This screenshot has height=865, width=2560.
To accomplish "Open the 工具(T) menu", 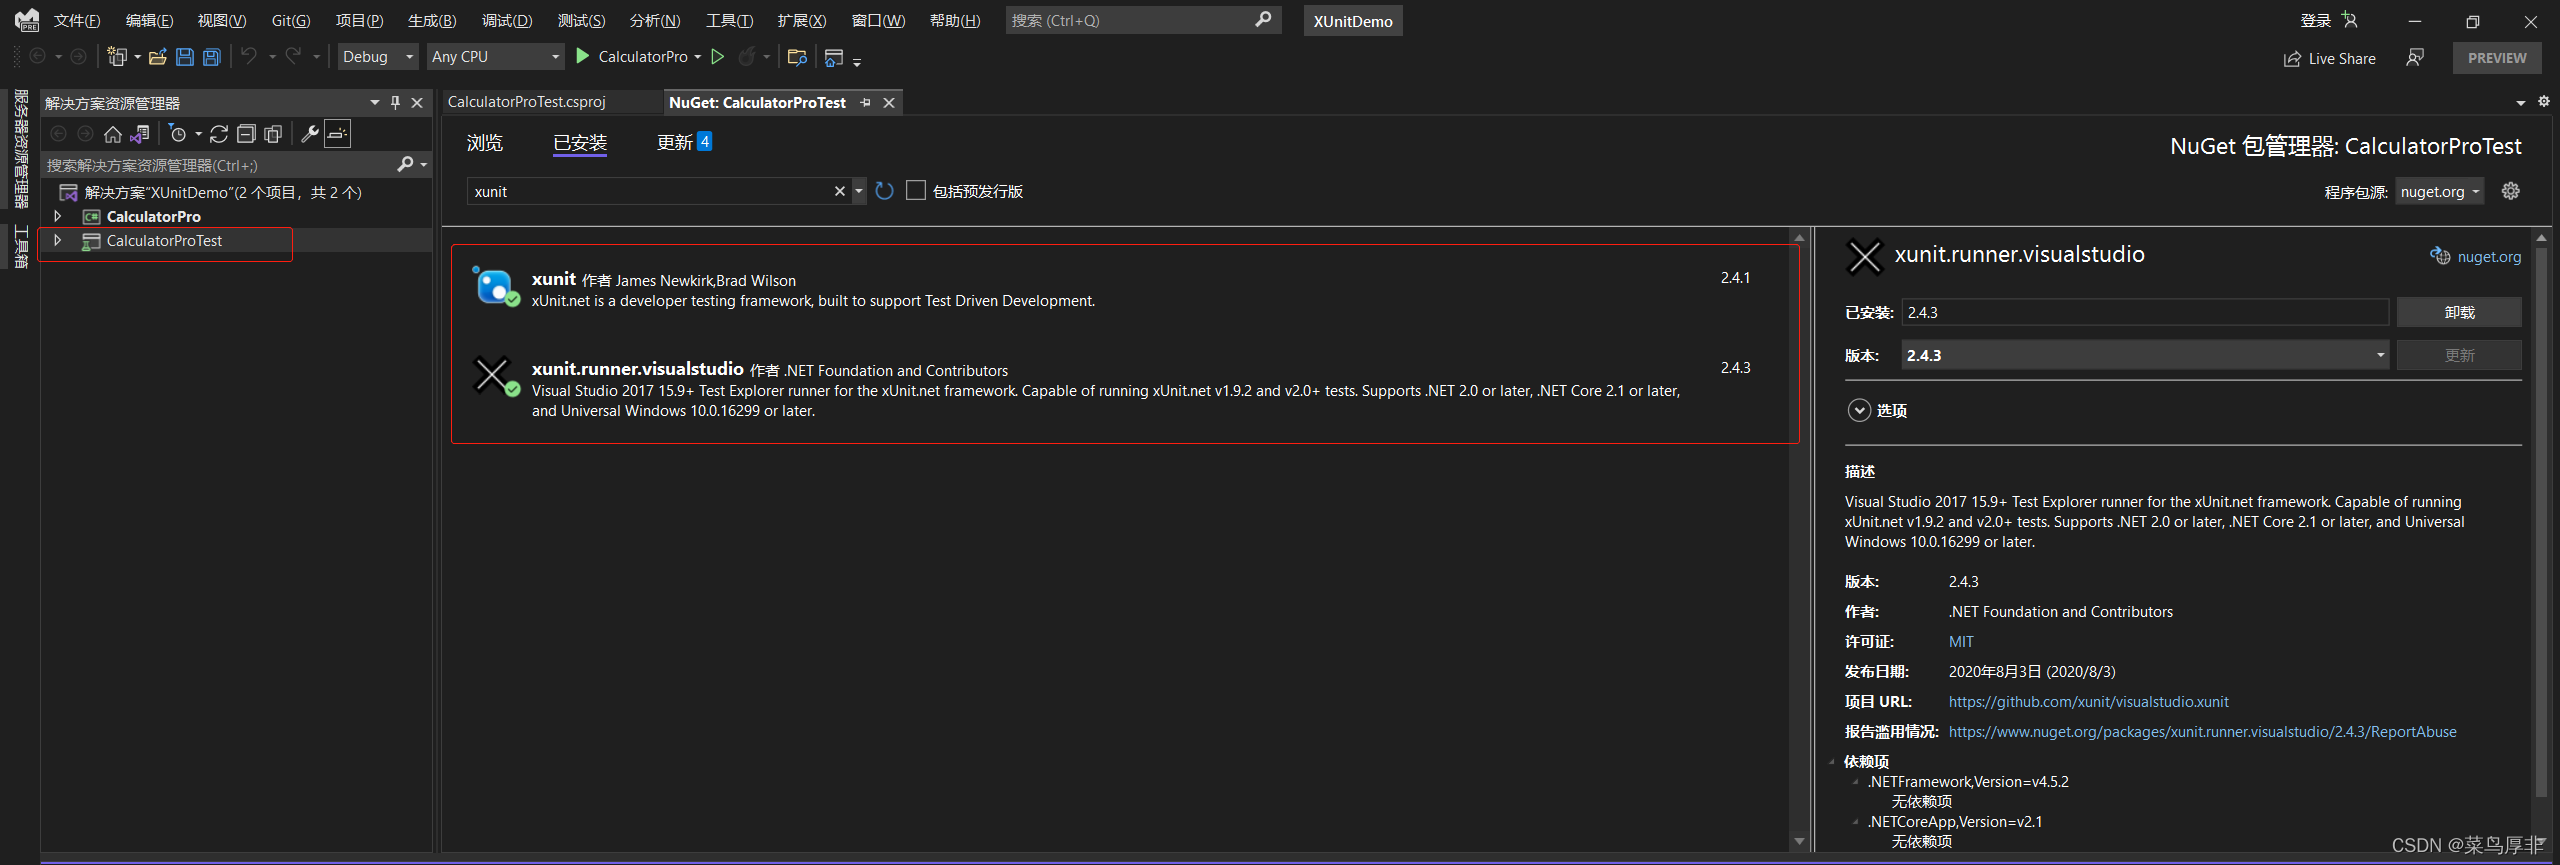I will point(730,21).
